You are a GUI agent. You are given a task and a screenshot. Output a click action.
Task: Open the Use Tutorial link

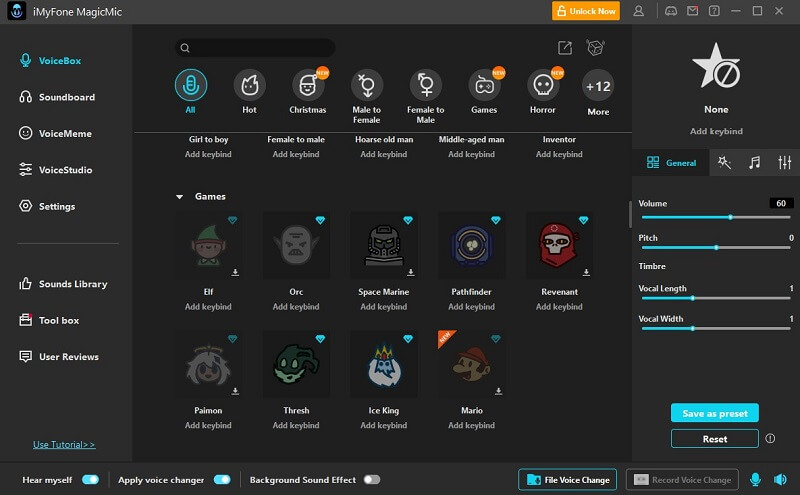click(x=64, y=444)
